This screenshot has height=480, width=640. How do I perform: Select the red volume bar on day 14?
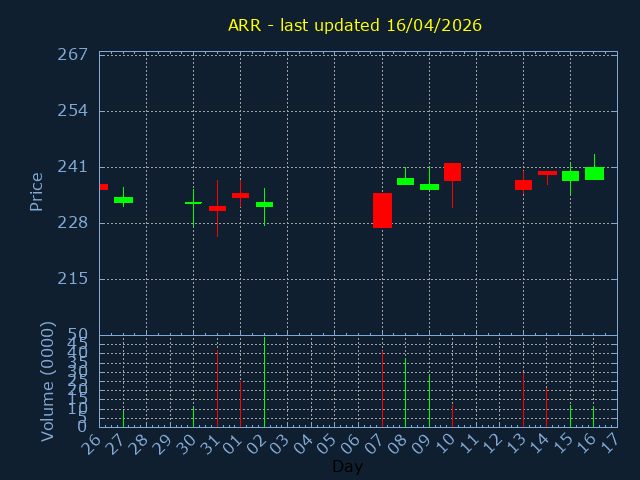coord(546,407)
